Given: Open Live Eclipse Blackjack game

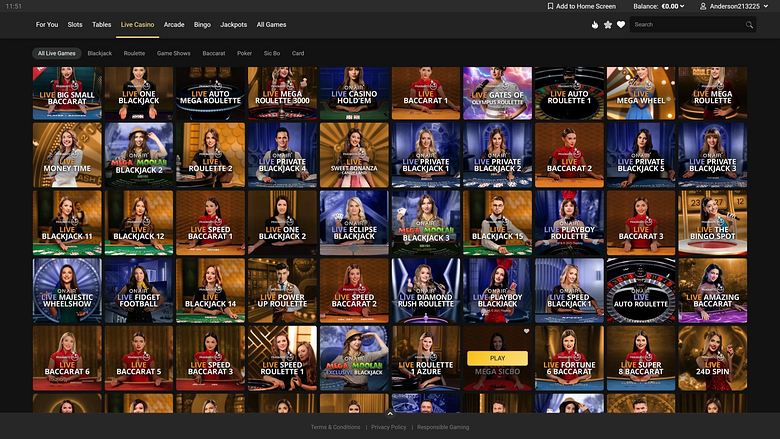Looking at the screenshot, I should [x=354, y=223].
